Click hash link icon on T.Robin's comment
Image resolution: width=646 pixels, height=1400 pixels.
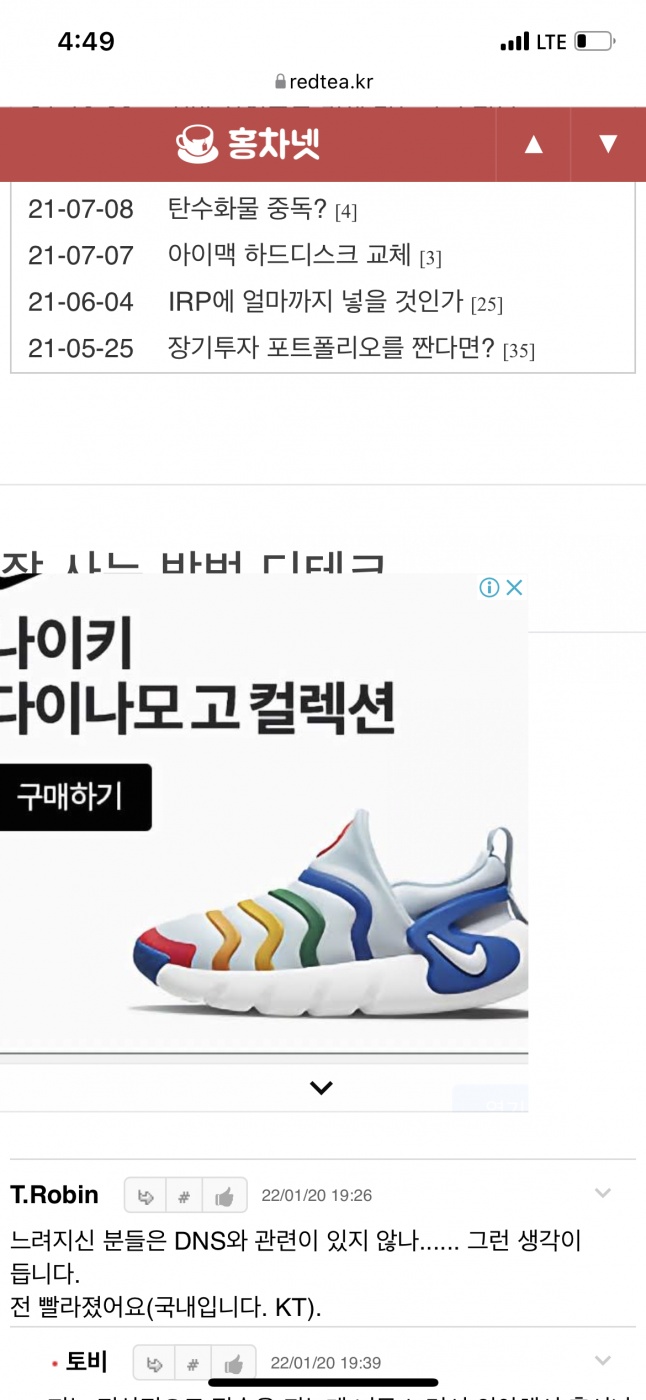pos(184,1195)
